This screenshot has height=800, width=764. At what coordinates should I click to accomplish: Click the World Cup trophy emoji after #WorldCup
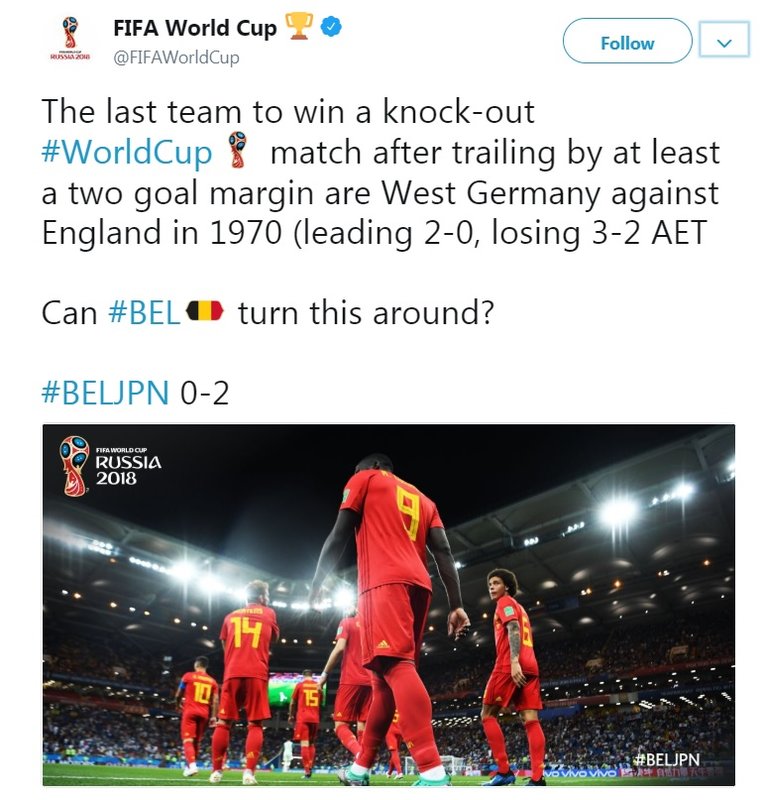pos(237,151)
